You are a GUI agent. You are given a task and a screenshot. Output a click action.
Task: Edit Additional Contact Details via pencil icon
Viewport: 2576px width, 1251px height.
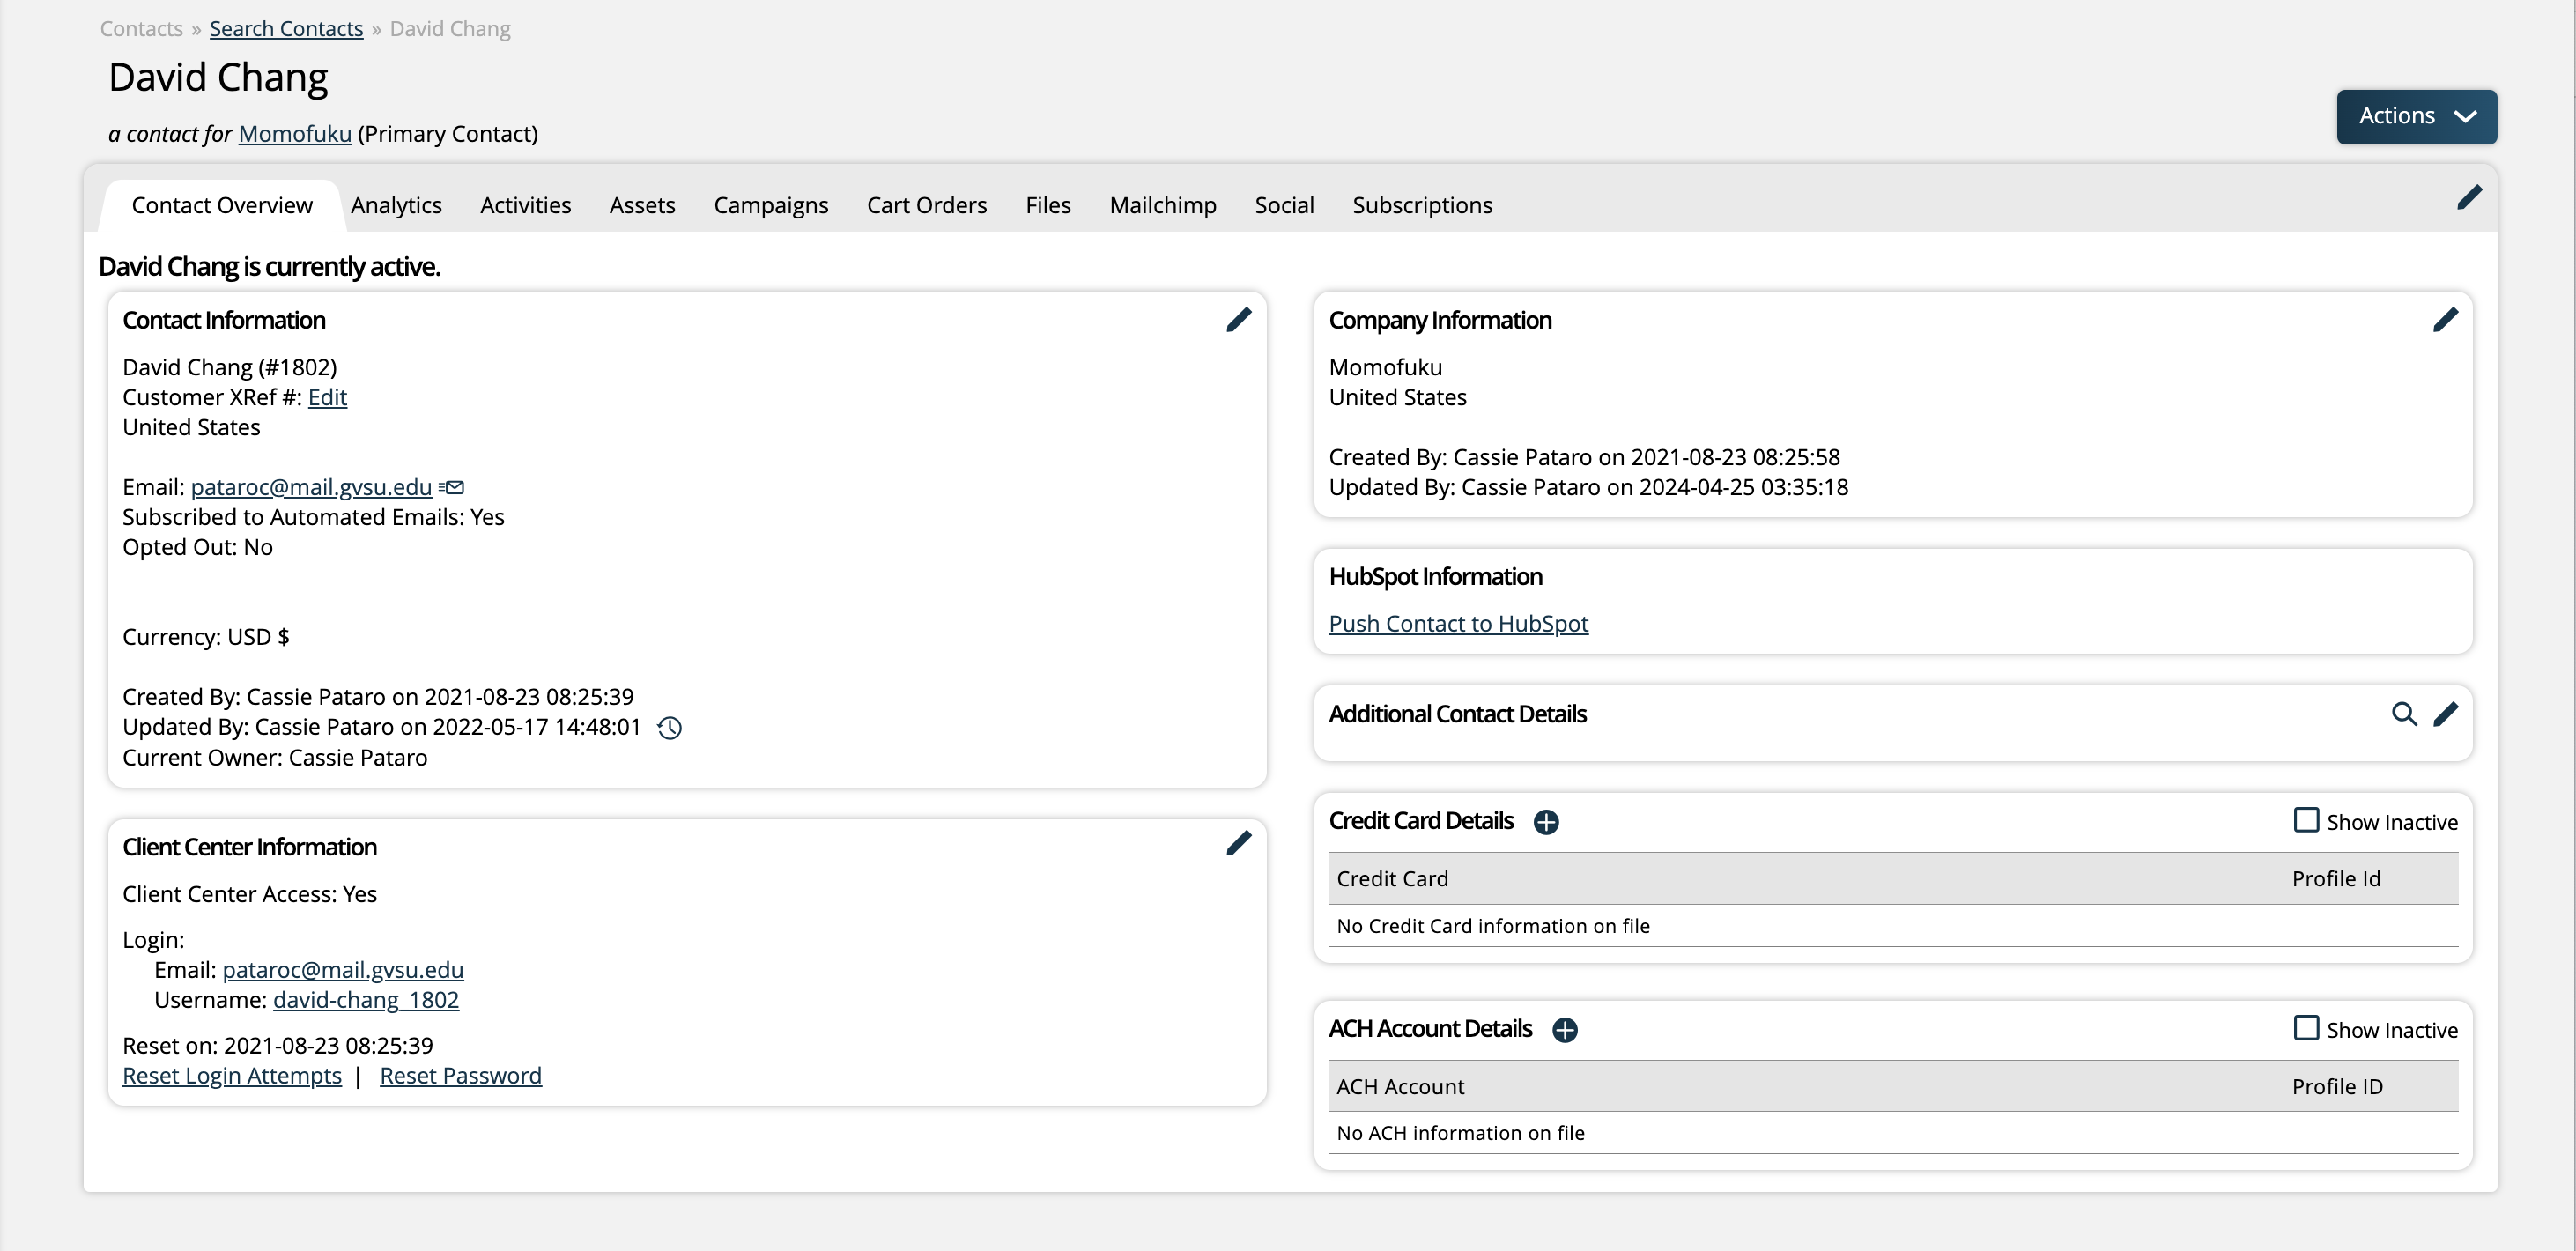pyautogui.click(x=2445, y=714)
